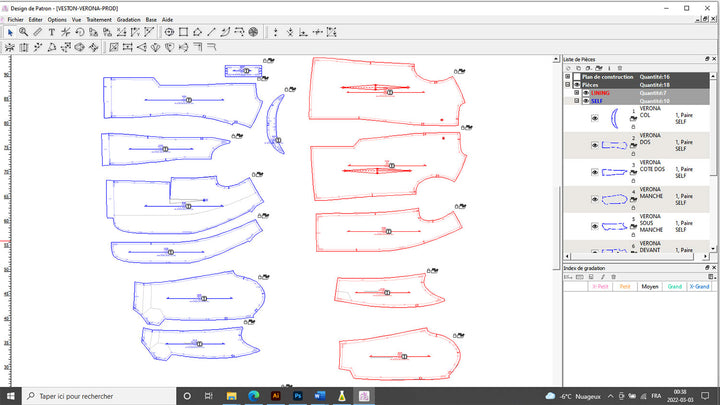The image size is (720, 405).
Task: Open the layout menu icon in Index de gradation
Action: point(711,277)
